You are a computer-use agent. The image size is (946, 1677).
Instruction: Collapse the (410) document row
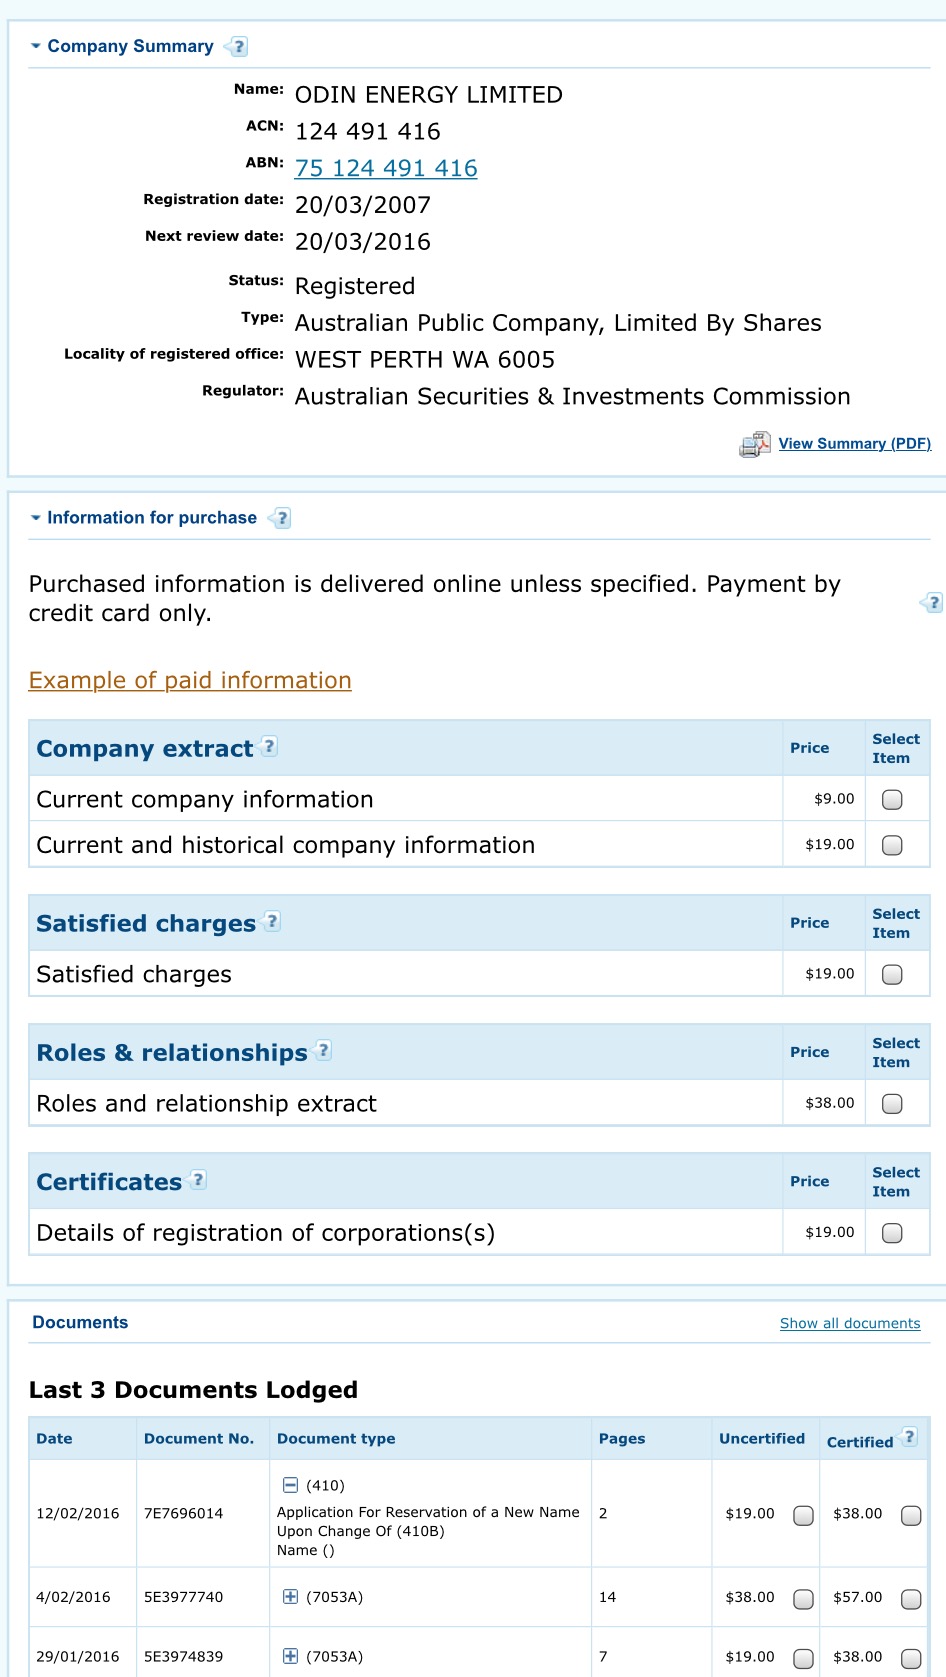(x=290, y=1485)
